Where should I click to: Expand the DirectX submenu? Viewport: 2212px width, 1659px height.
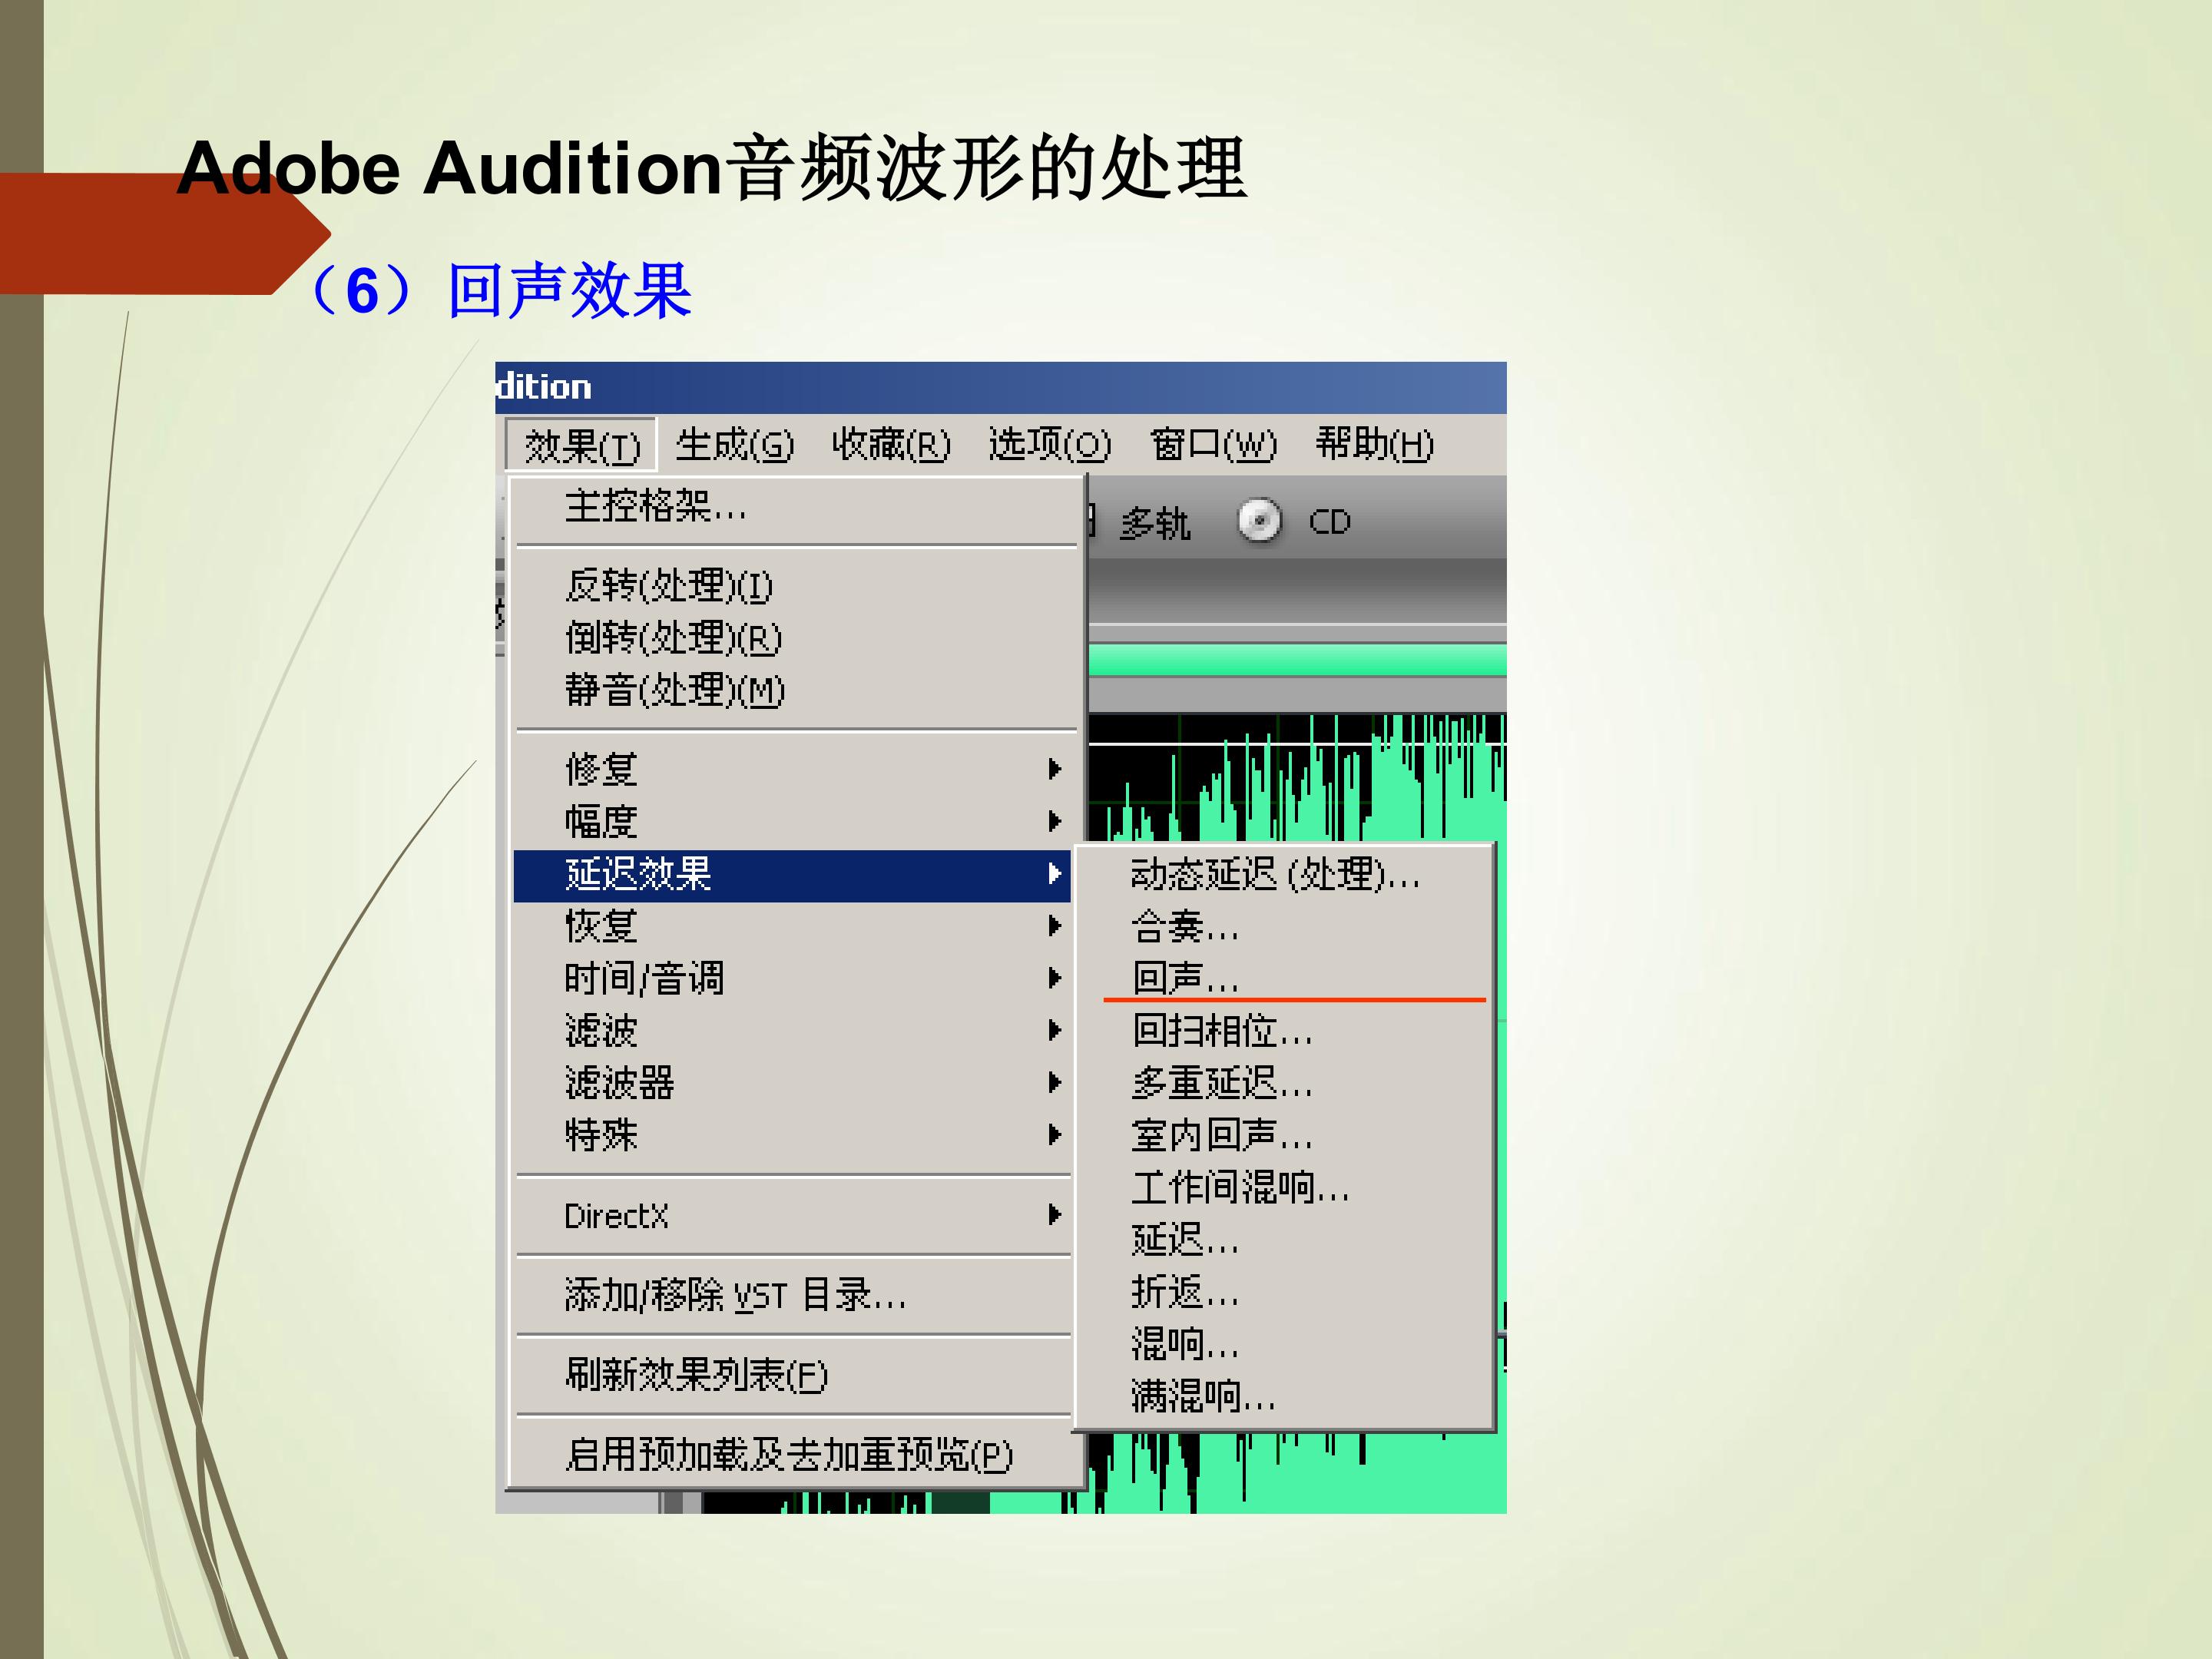click(792, 1216)
